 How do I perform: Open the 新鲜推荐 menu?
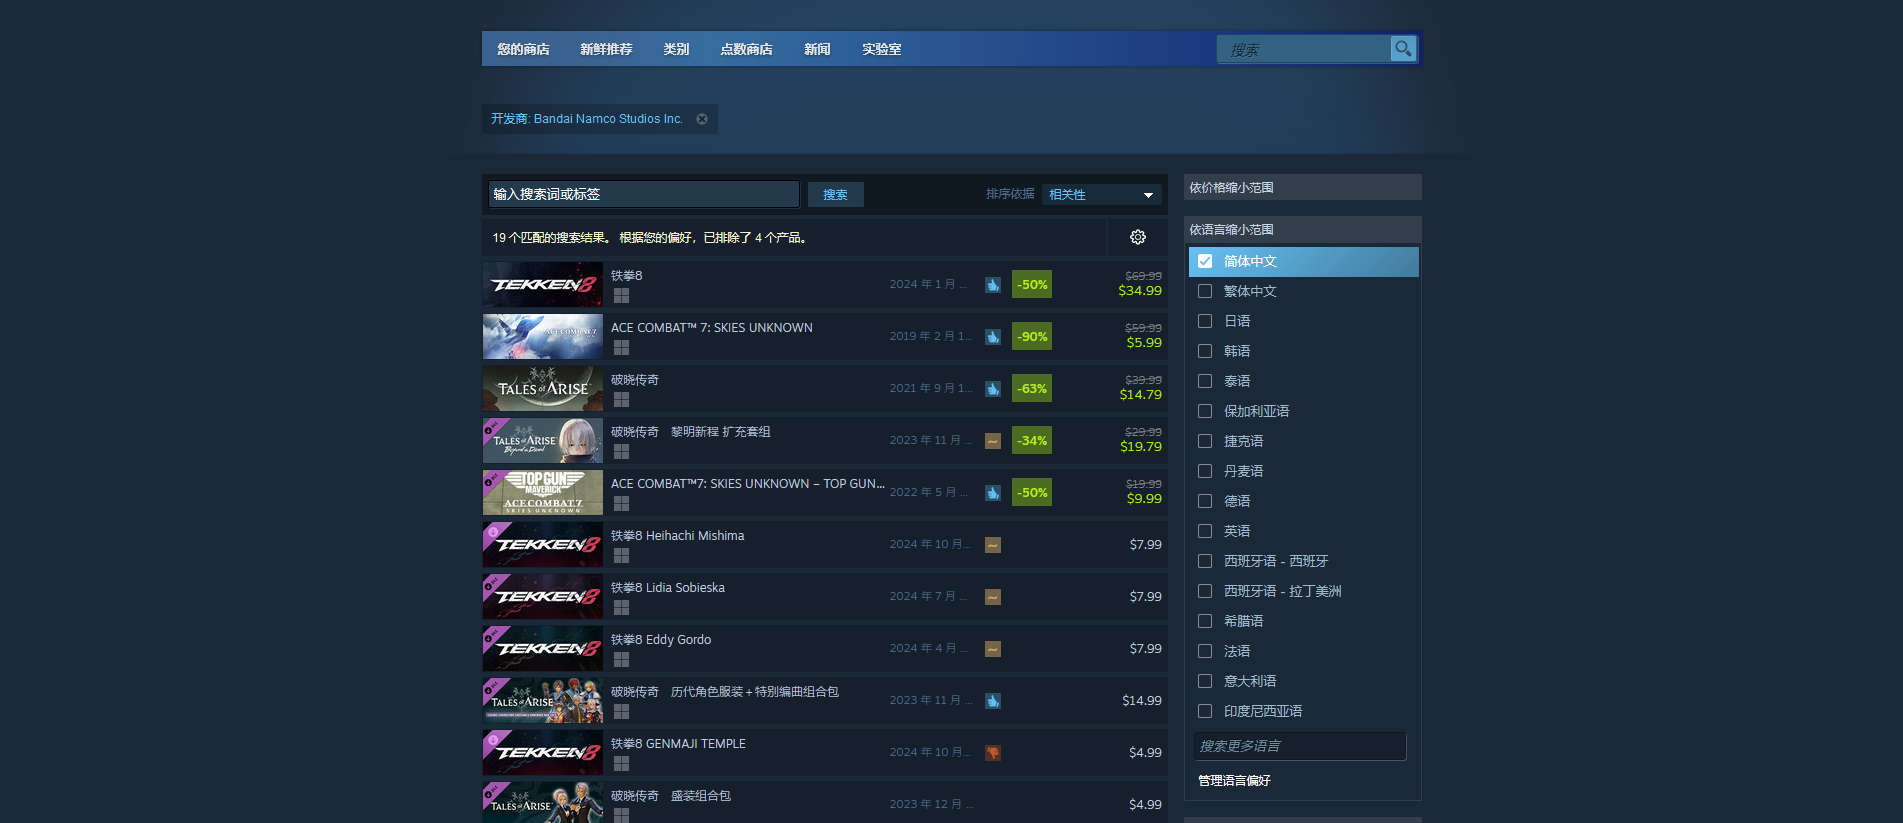pos(606,49)
